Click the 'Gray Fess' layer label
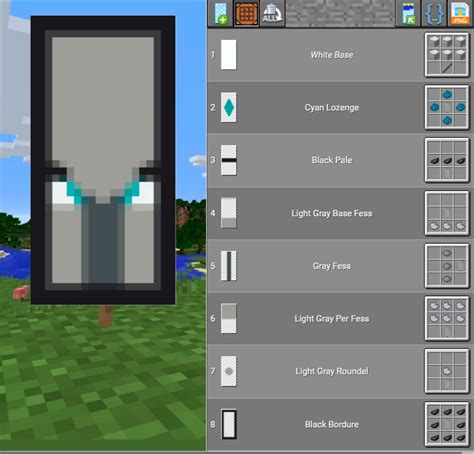The height and width of the screenshot is (454, 474). click(332, 266)
